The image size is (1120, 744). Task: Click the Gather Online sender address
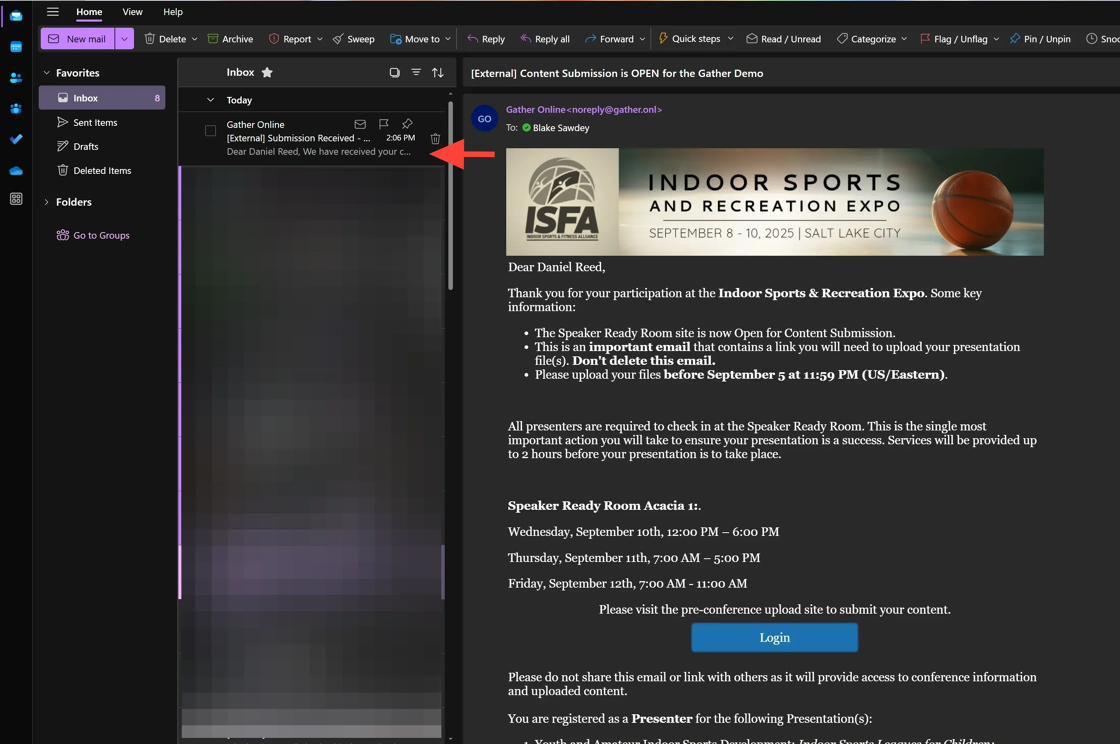pyautogui.click(x=584, y=109)
